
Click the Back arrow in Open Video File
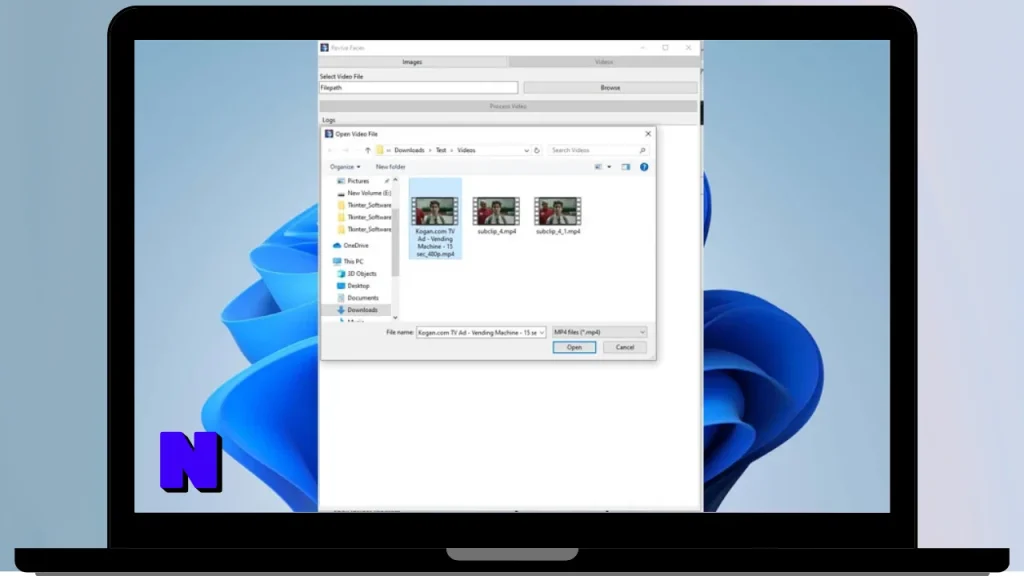pyautogui.click(x=331, y=150)
